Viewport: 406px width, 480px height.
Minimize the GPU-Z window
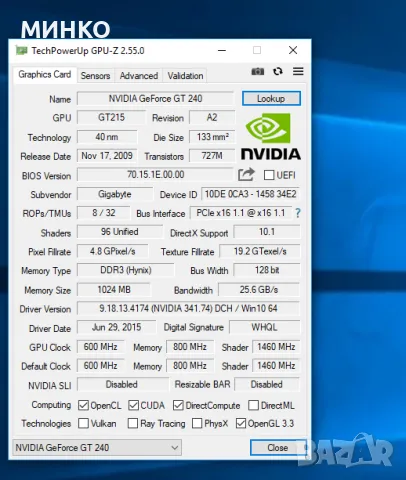(222, 51)
